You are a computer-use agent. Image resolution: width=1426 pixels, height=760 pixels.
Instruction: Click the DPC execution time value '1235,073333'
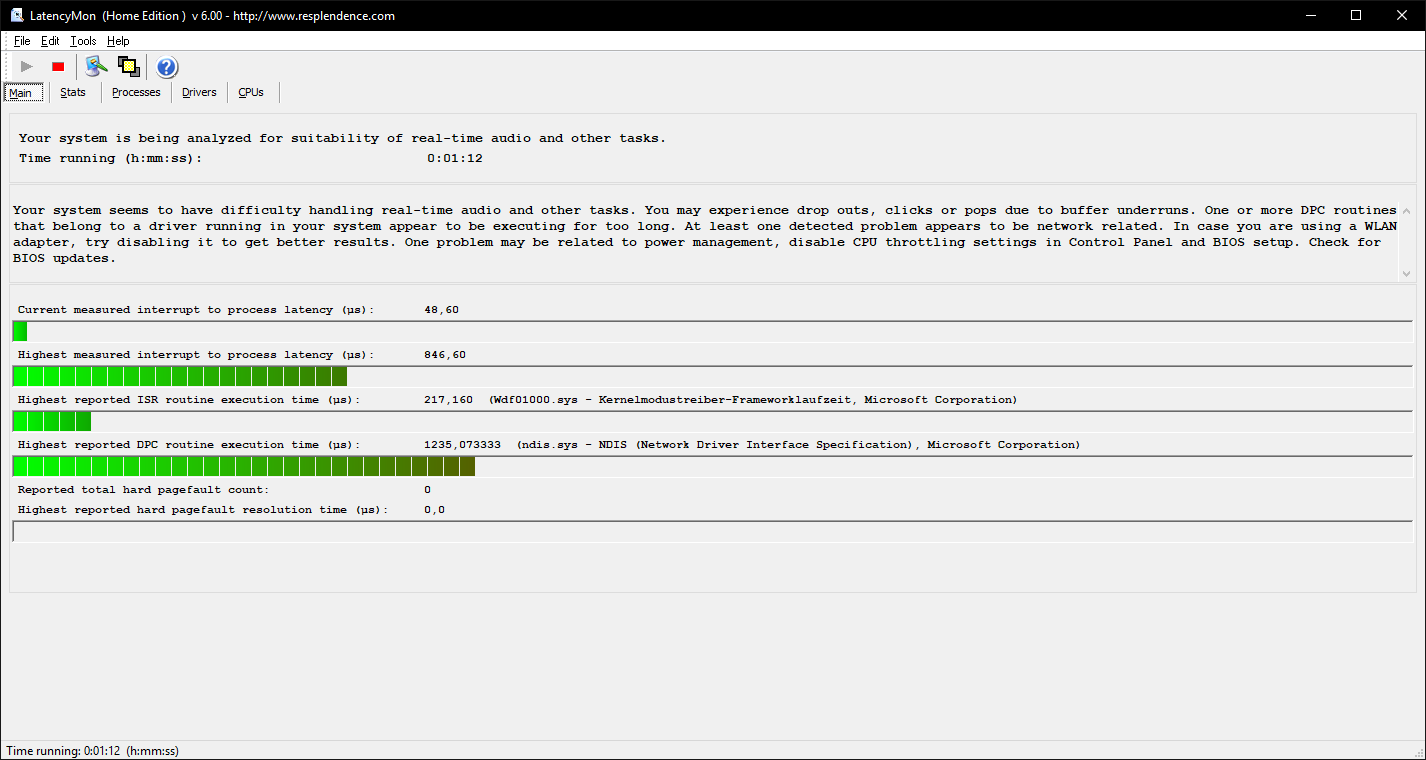(463, 445)
